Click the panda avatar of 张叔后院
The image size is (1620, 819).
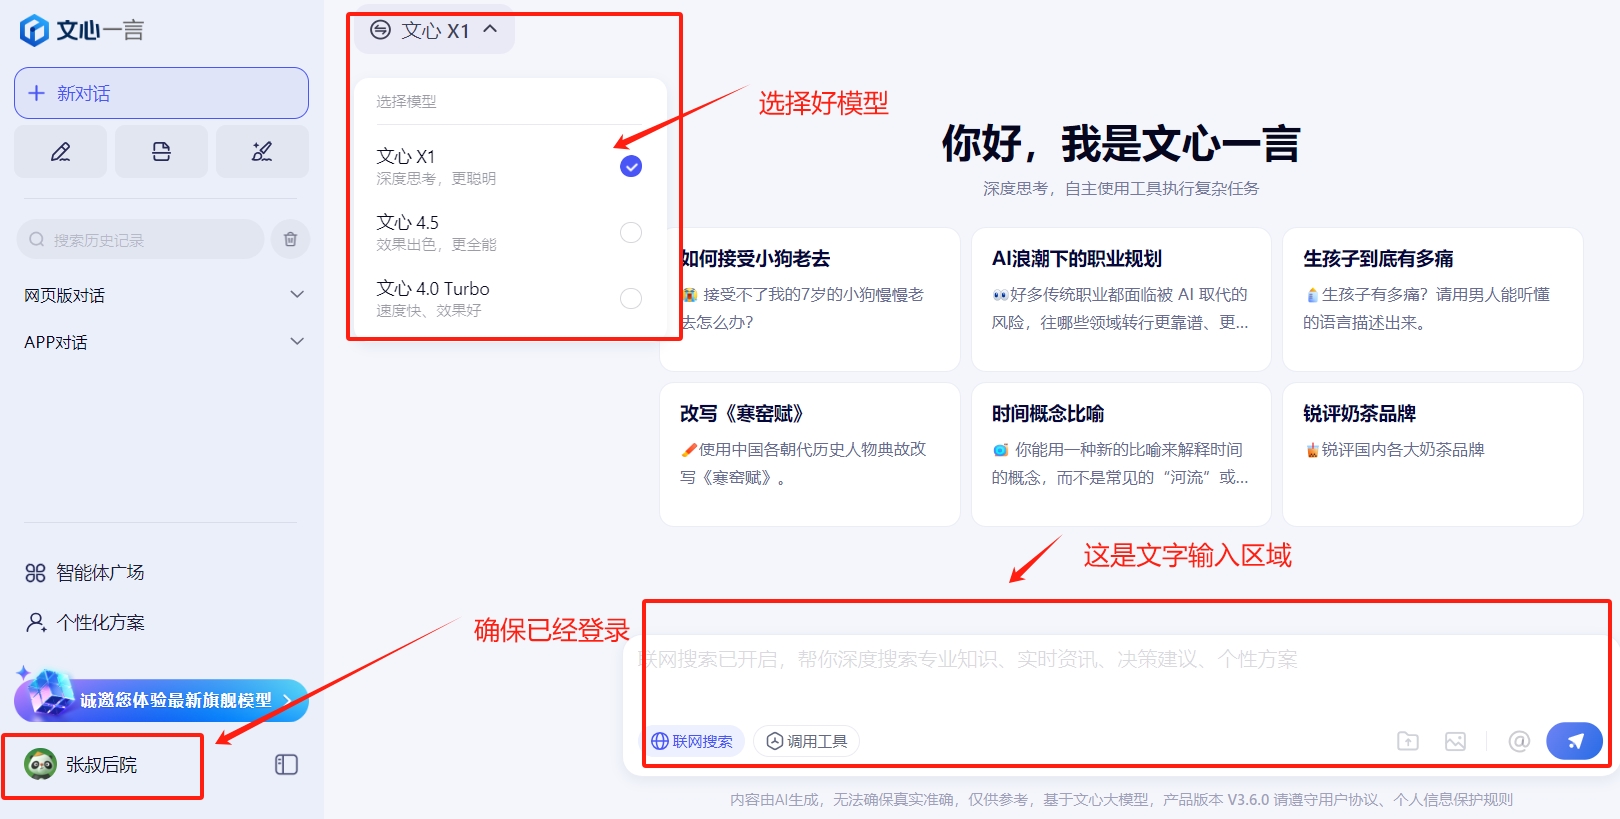click(x=40, y=764)
